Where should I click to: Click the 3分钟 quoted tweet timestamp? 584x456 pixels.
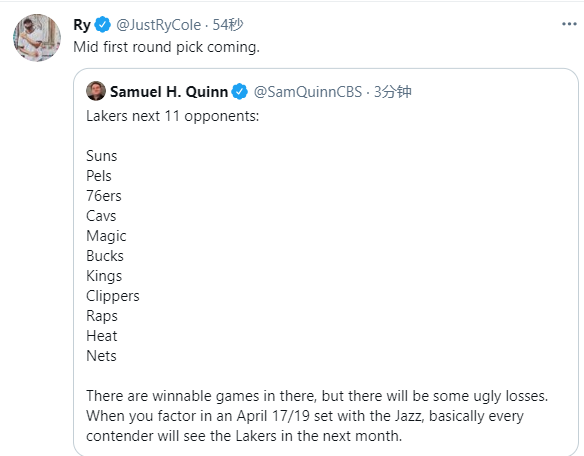[393, 92]
